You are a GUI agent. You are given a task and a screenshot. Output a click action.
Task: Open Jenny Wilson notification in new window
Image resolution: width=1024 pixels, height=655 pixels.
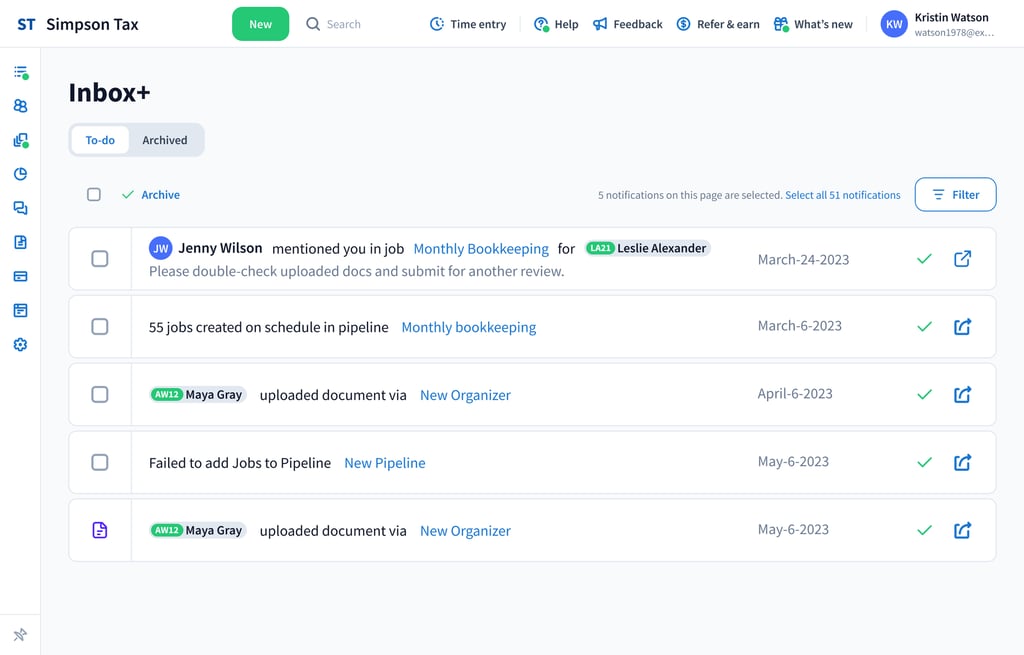point(962,259)
